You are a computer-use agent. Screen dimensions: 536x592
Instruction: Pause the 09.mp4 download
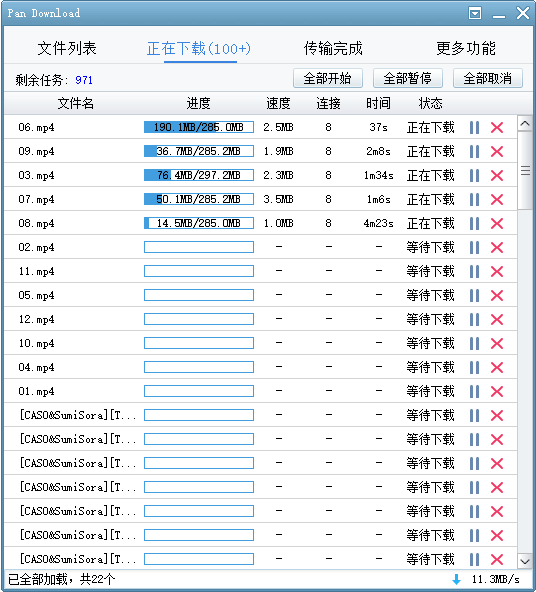[474, 151]
